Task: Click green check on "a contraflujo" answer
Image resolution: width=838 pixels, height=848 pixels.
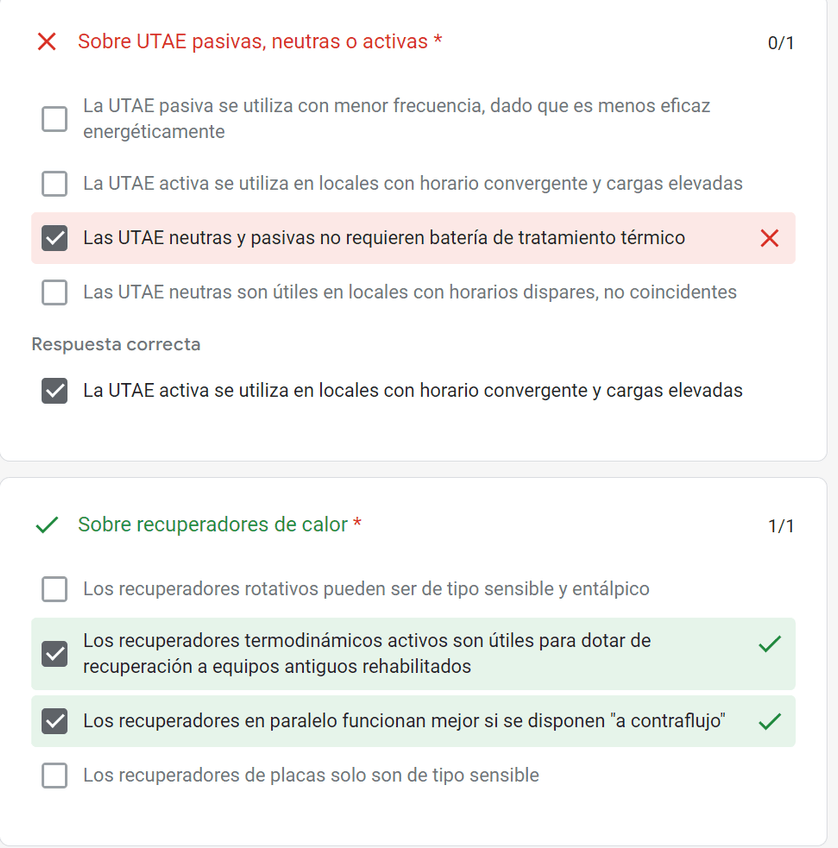Action: [769, 721]
